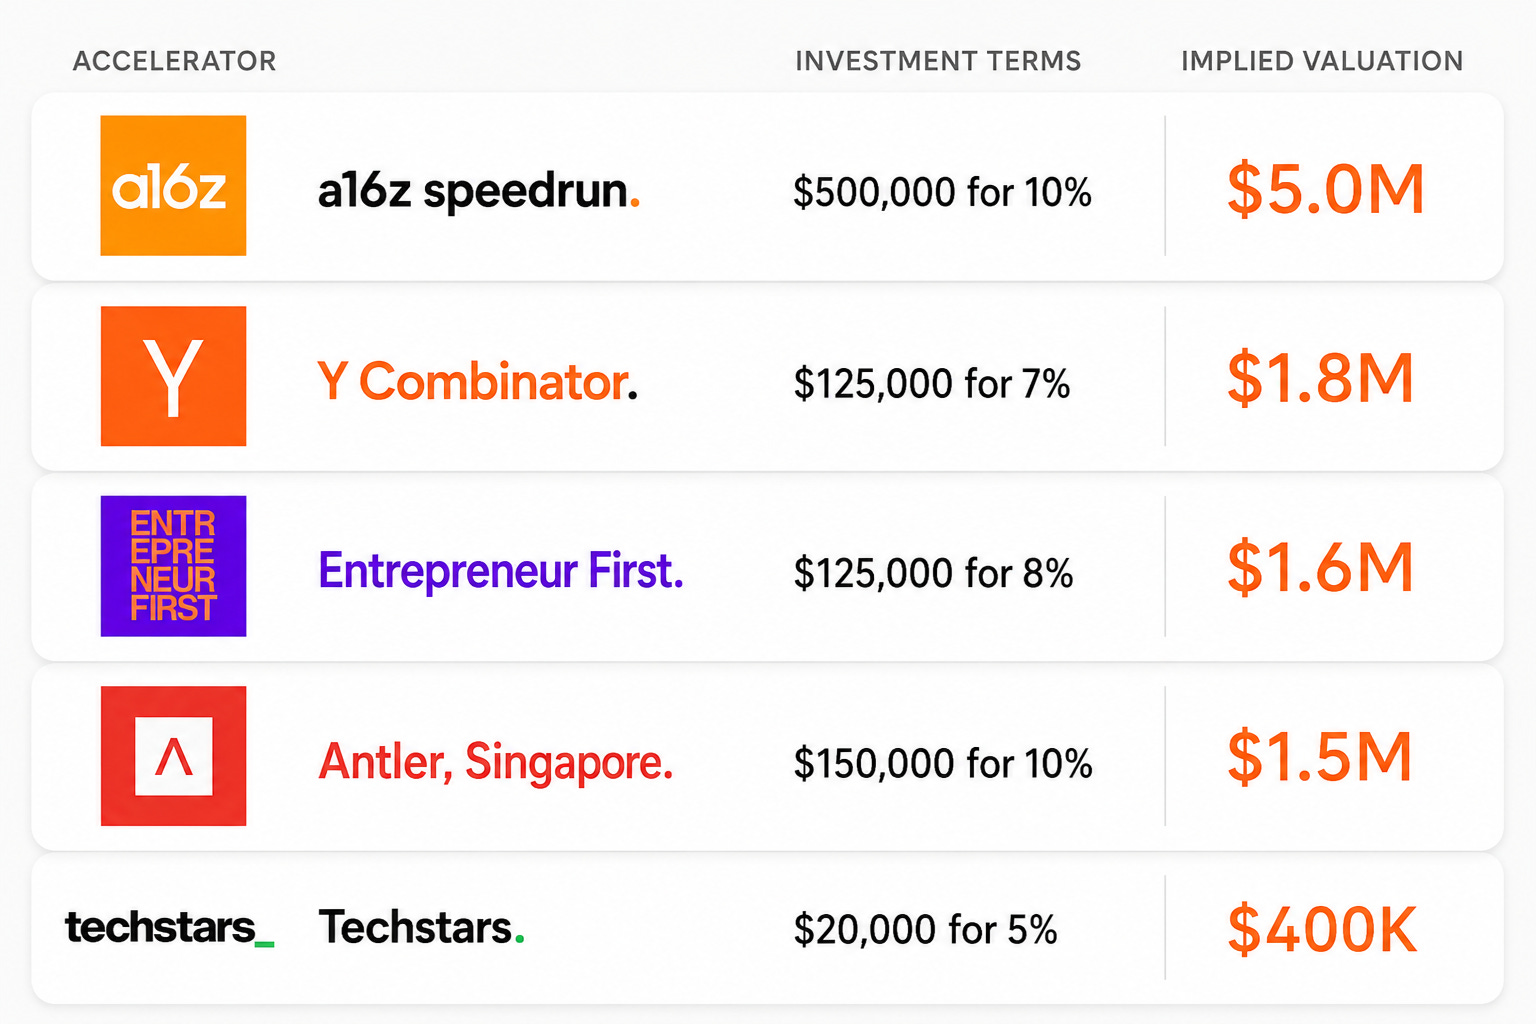Click the Implied Valuation column header

[x=1322, y=61]
